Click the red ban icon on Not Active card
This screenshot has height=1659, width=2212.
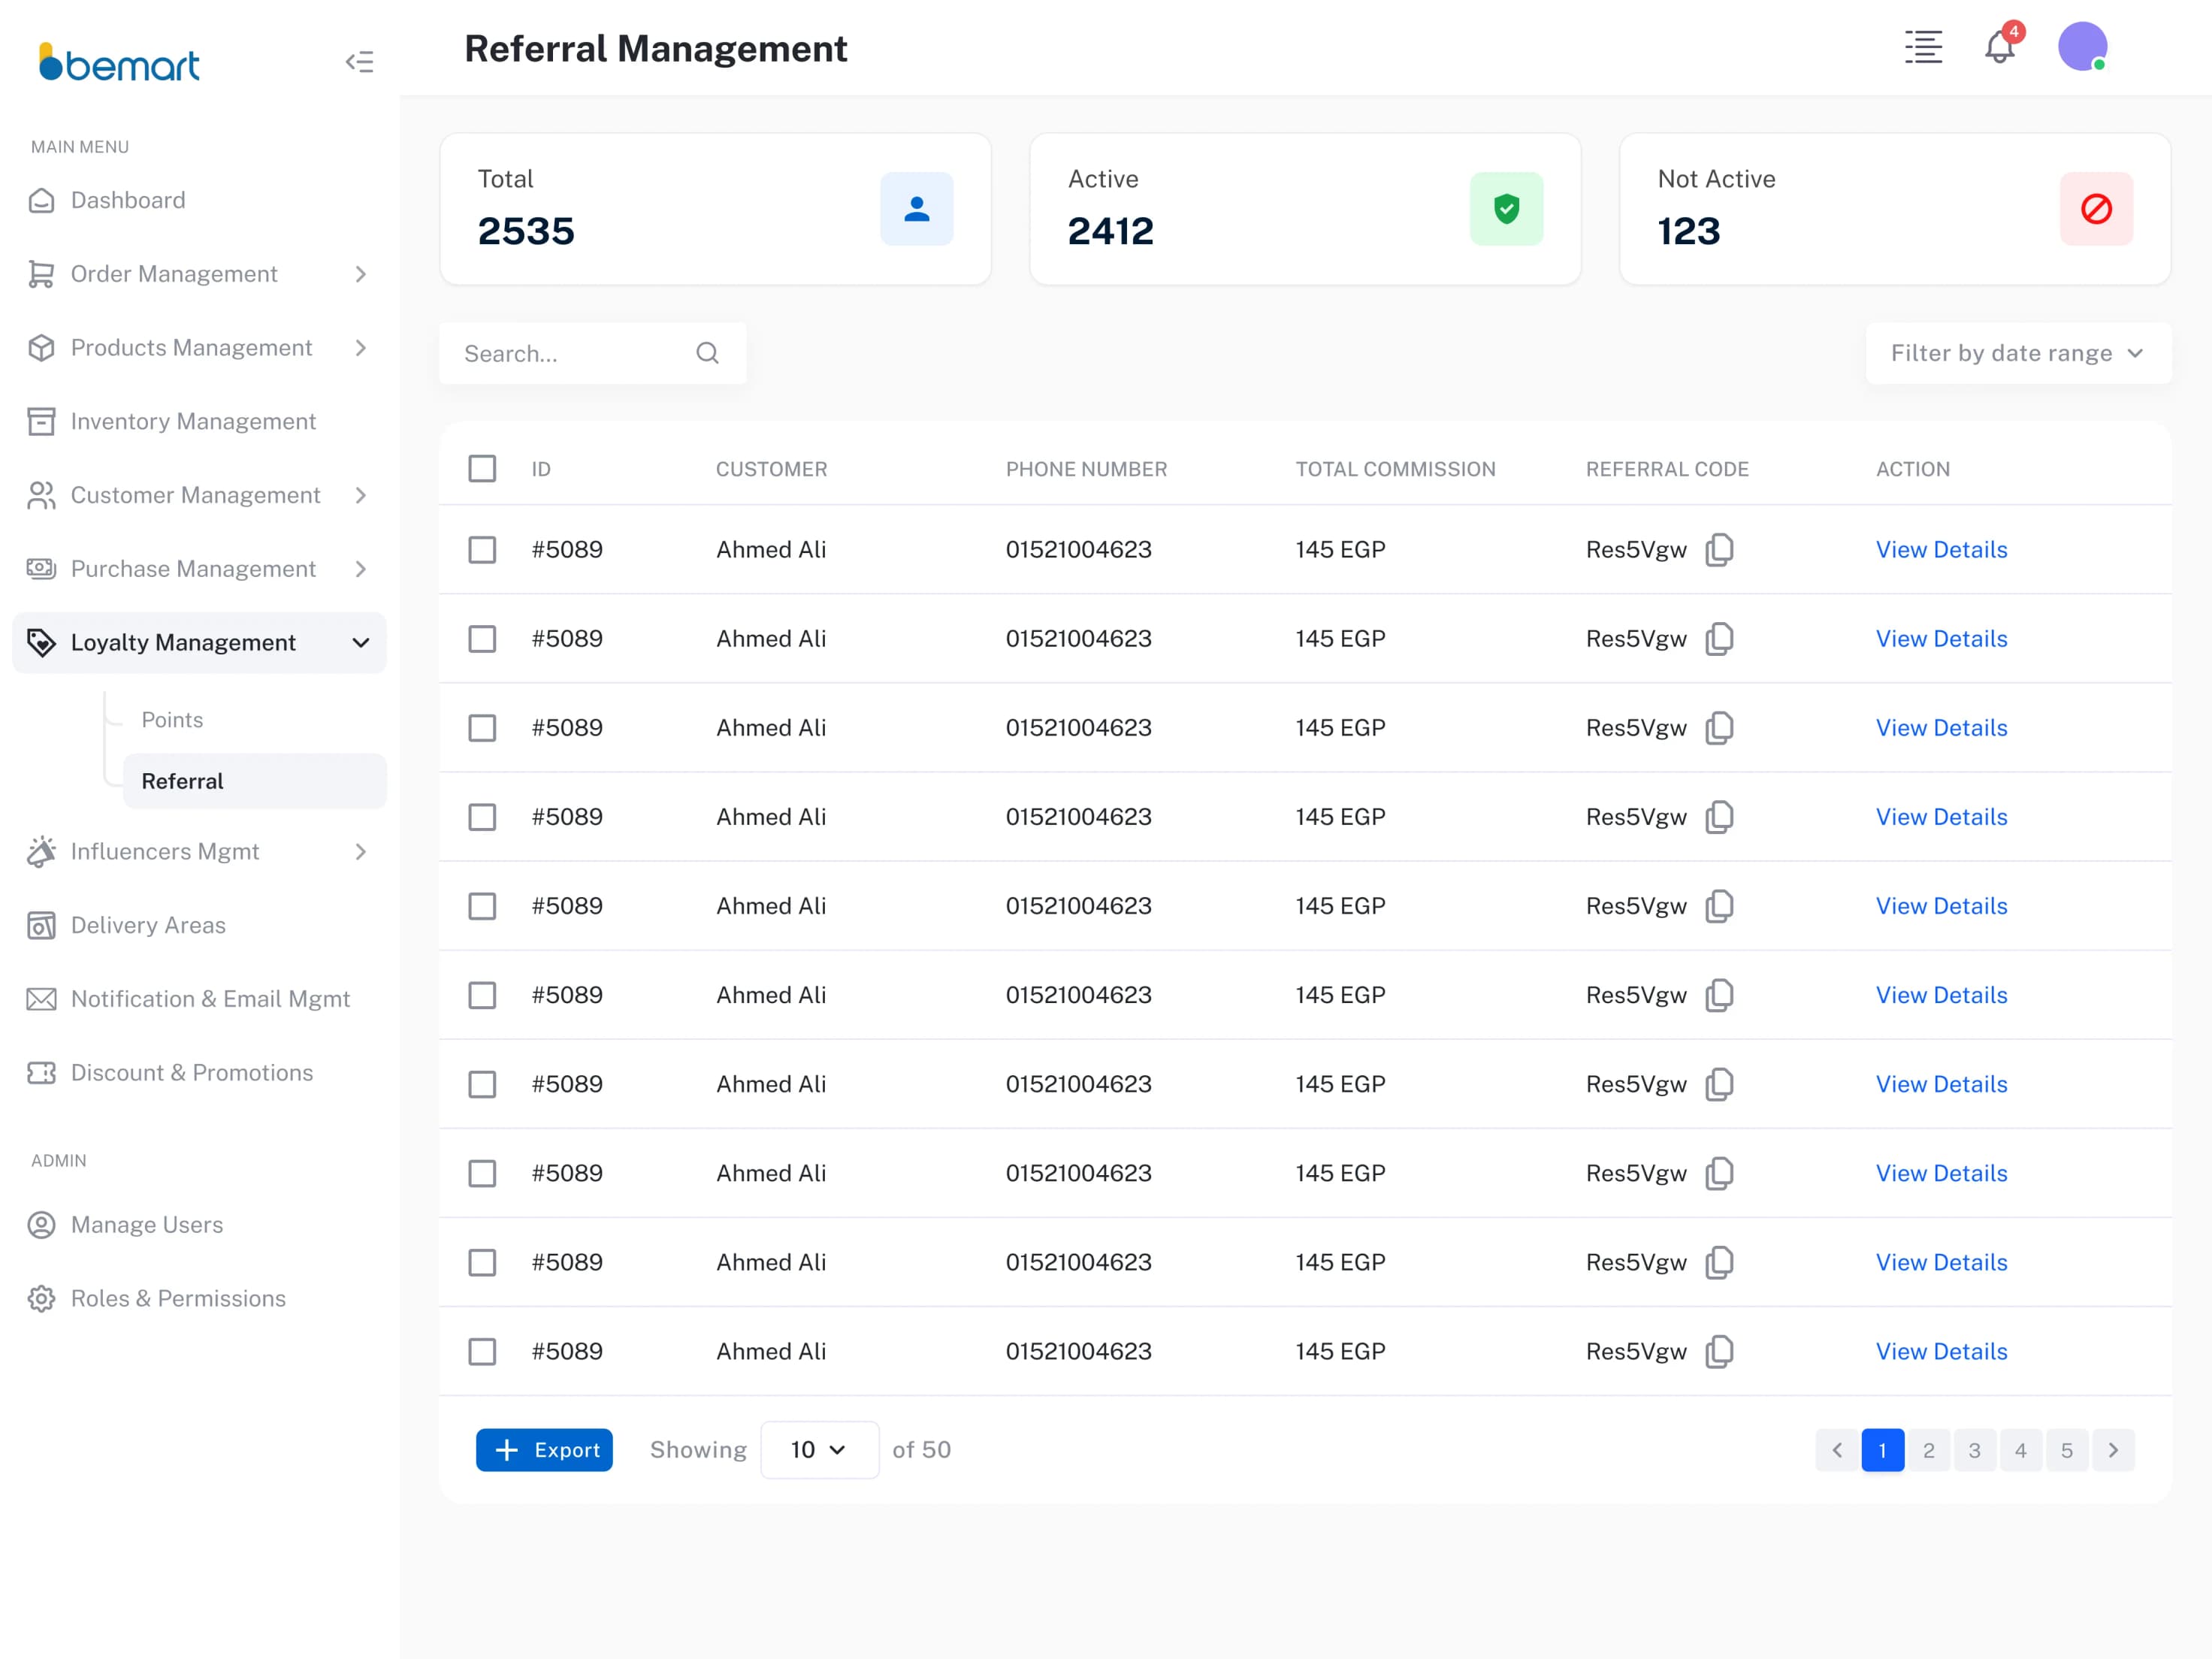coord(2096,209)
